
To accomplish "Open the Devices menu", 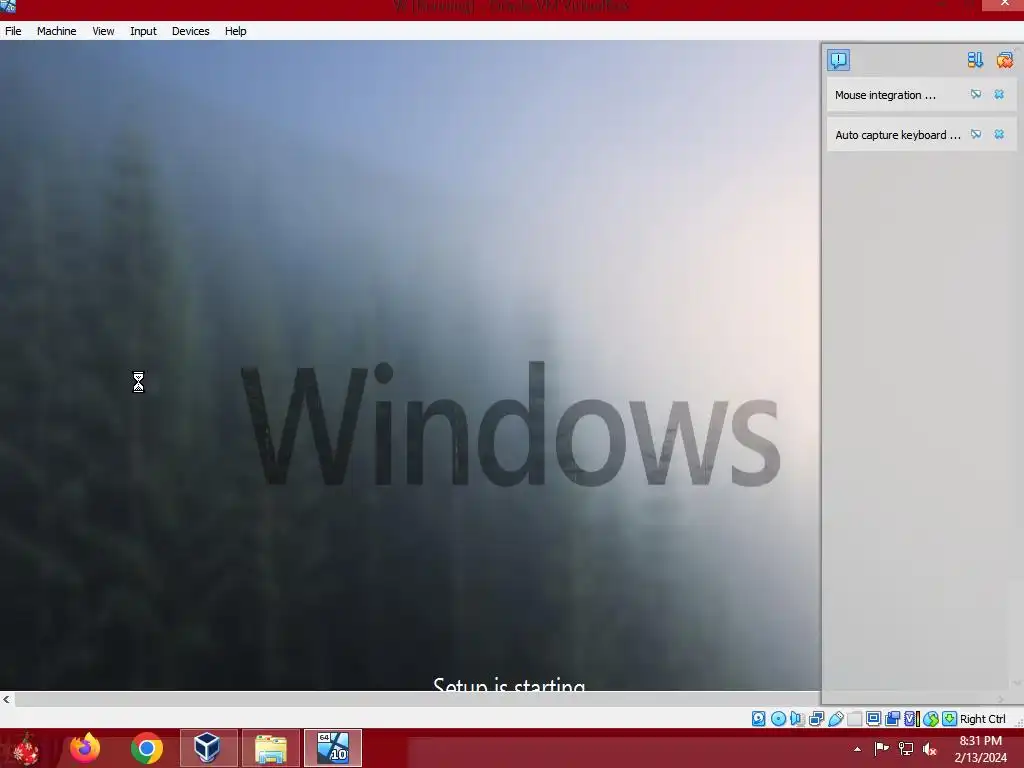I will [x=191, y=31].
